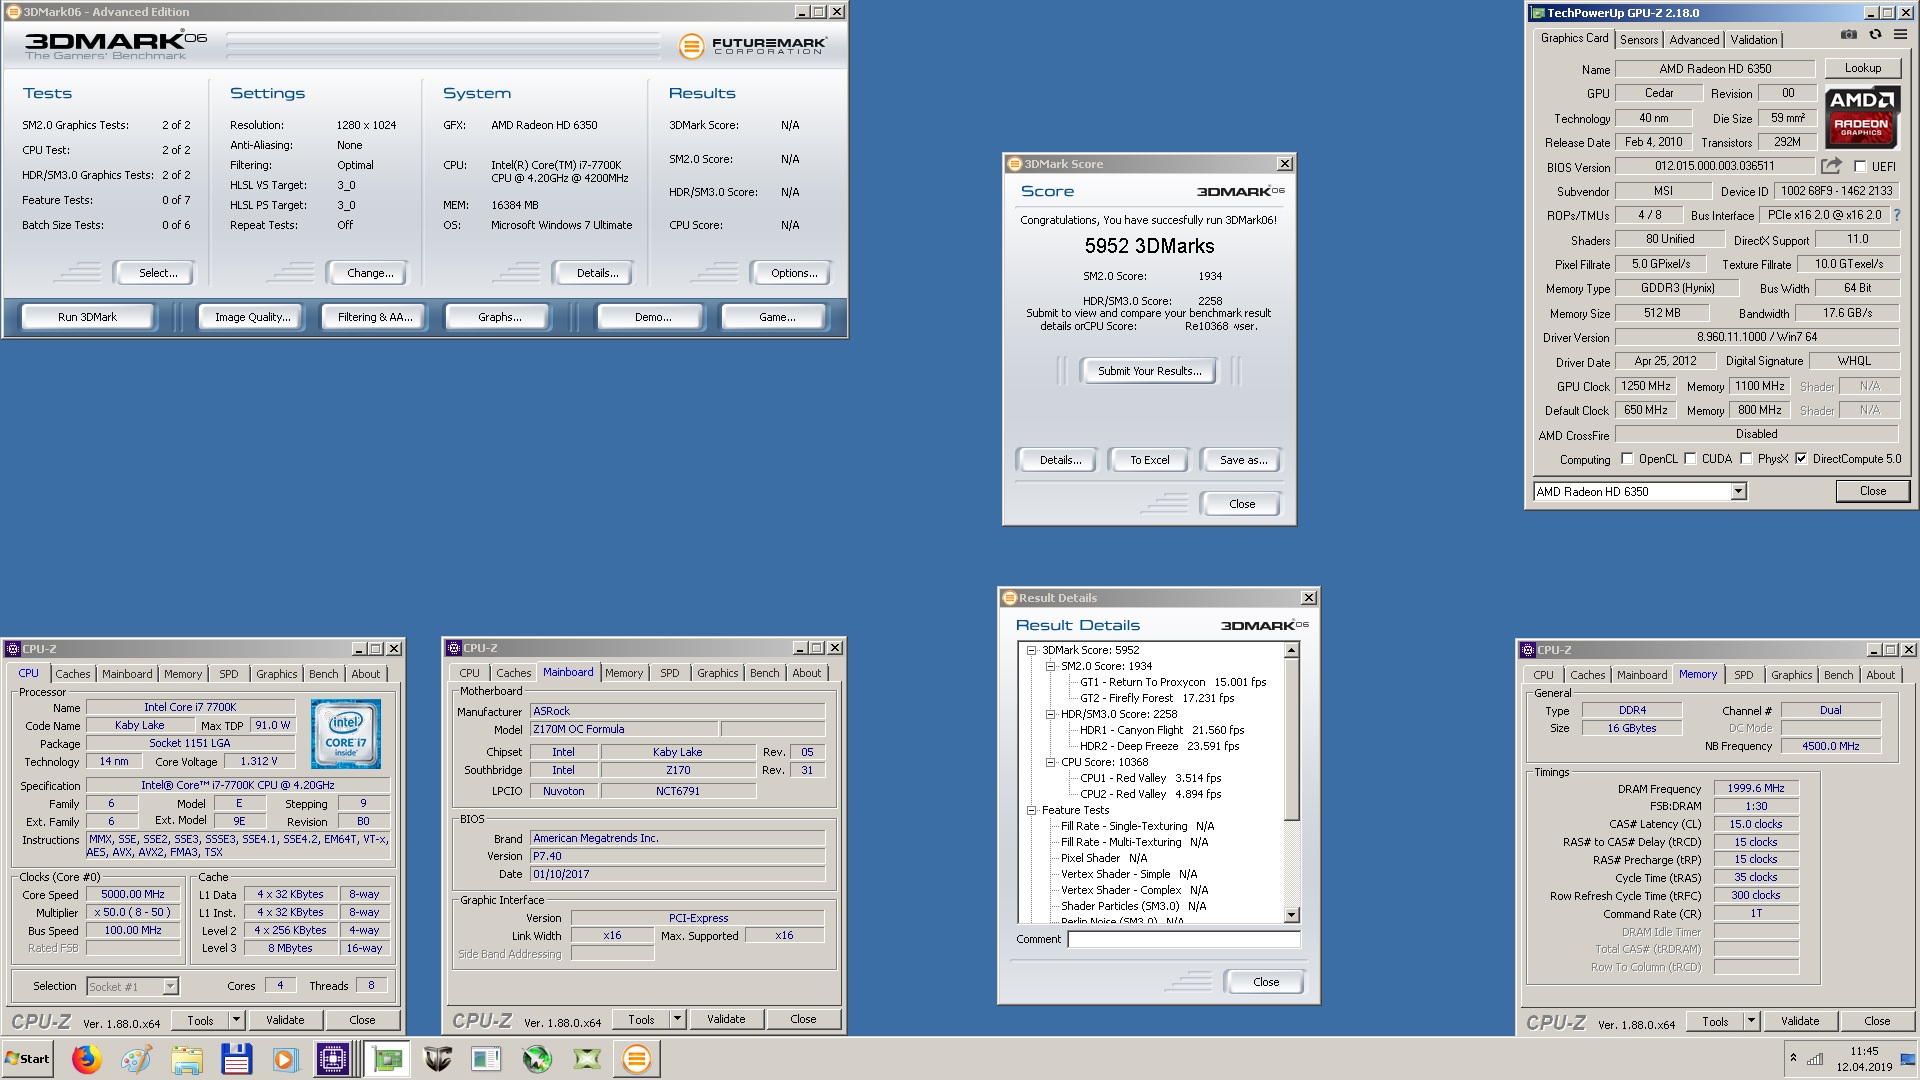Click the small window-panel taskbar icon
The height and width of the screenshot is (1080, 1920).
click(x=487, y=1059)
